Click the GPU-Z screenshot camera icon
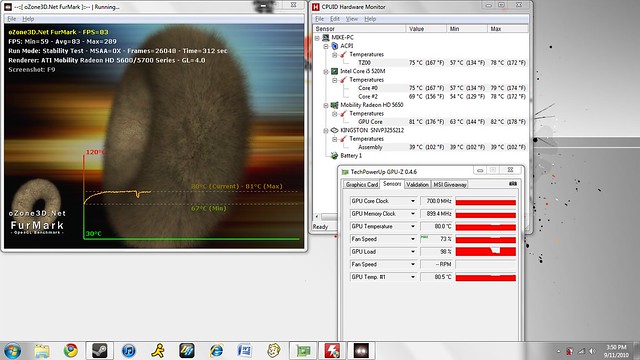640x360 pixels. [513, 184]
